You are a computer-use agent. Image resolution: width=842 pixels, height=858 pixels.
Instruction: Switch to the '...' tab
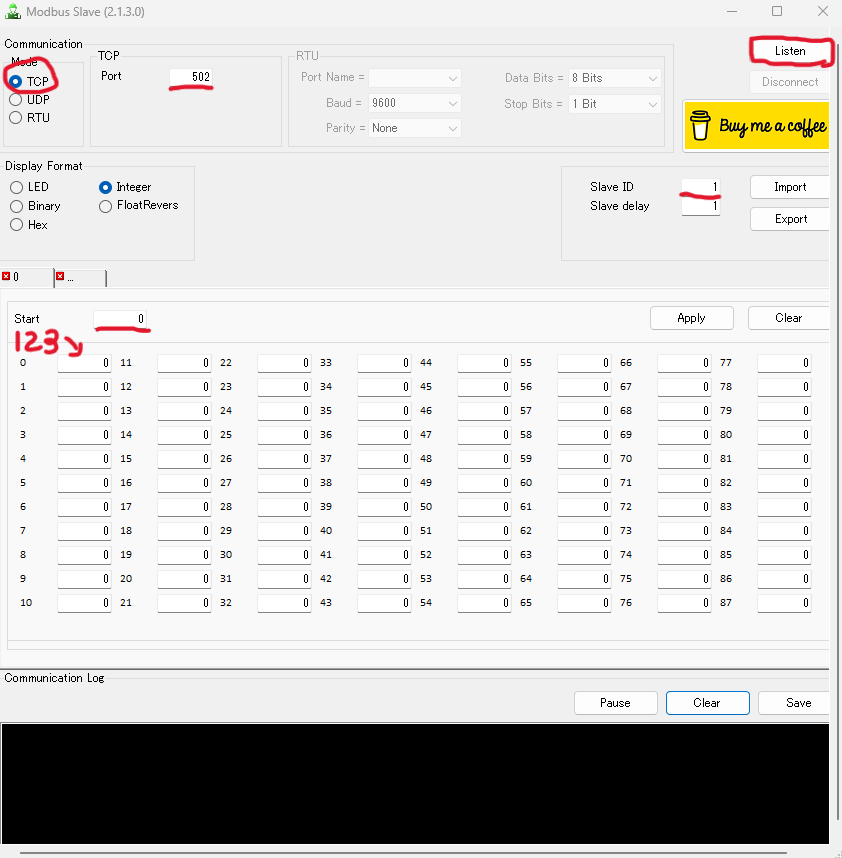tap(84, 278)
